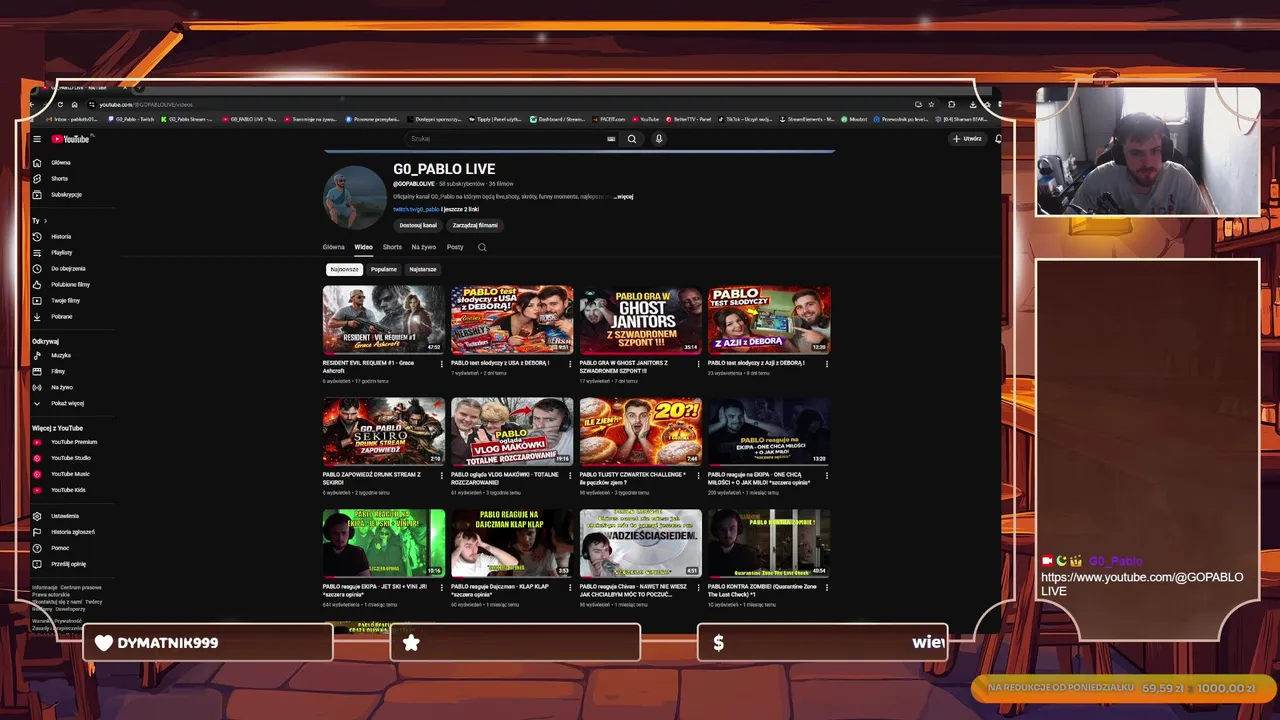Open the chat youtube.com/@GOPABLOLIVE link
Screen dimensions: 1280x720
1142,584
